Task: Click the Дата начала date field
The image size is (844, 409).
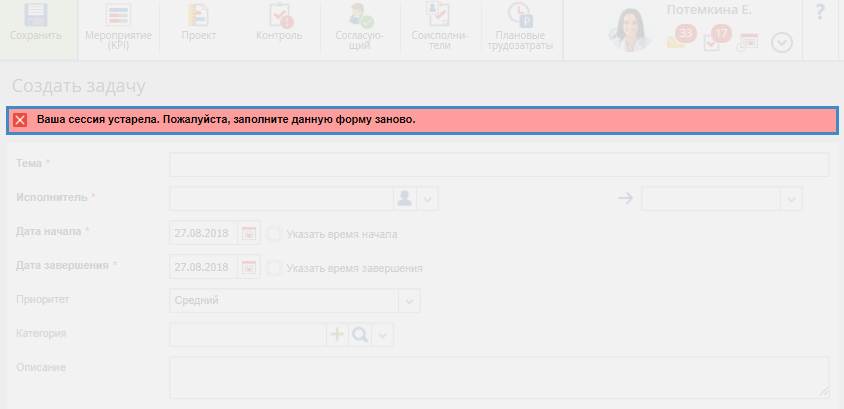Action: click(x=203, y=233)
